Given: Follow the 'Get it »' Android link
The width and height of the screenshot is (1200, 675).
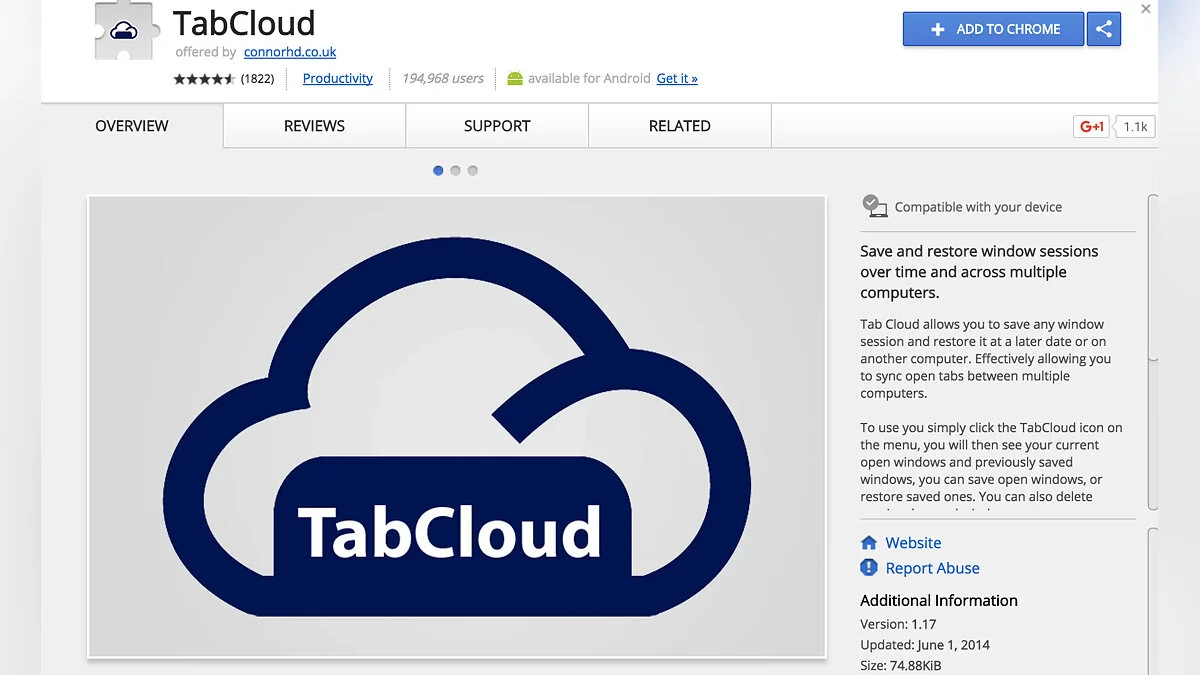Looking at the screenshot, I should point(677,78).
